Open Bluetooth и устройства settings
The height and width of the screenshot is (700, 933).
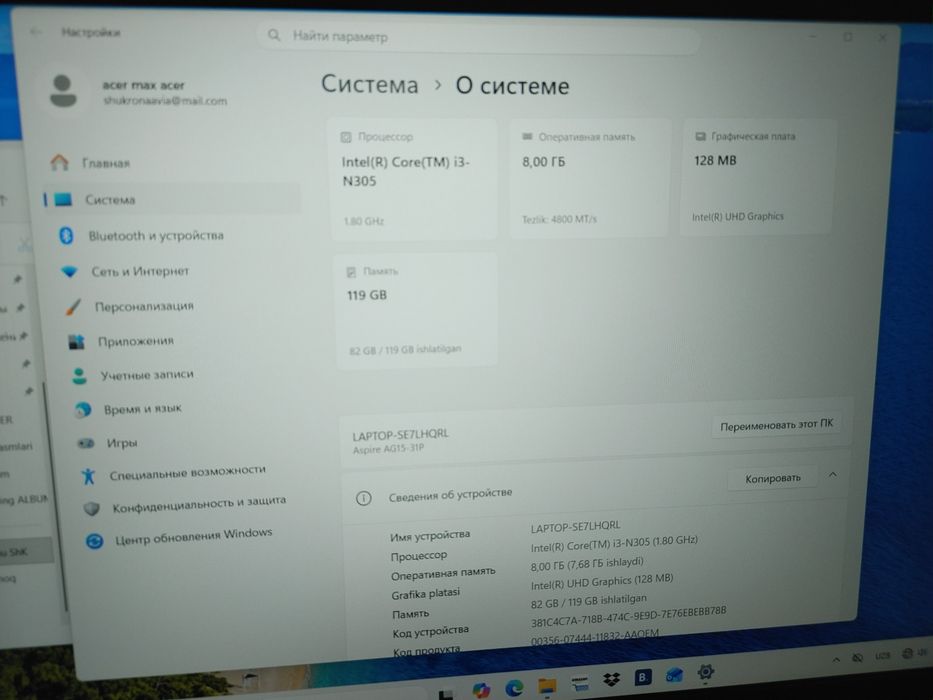tap(142, 236)
